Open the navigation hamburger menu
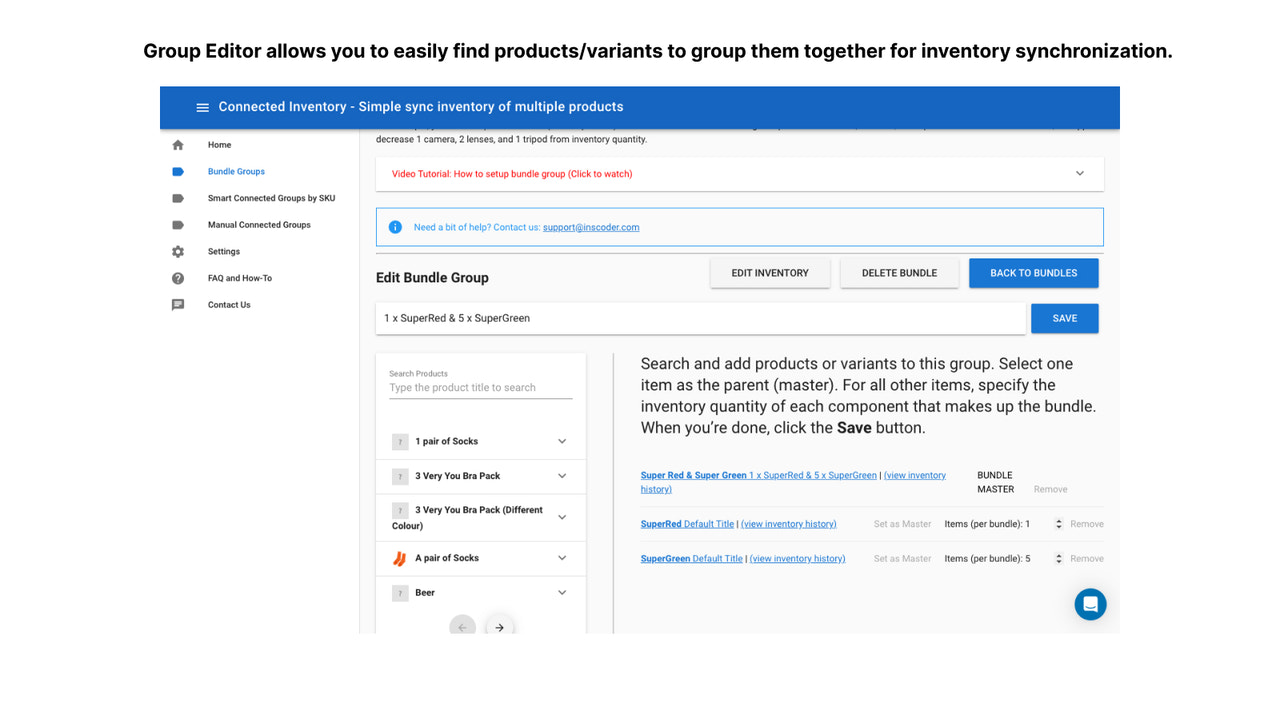This screenshot has width=1280, height=720. coord(203,107)
